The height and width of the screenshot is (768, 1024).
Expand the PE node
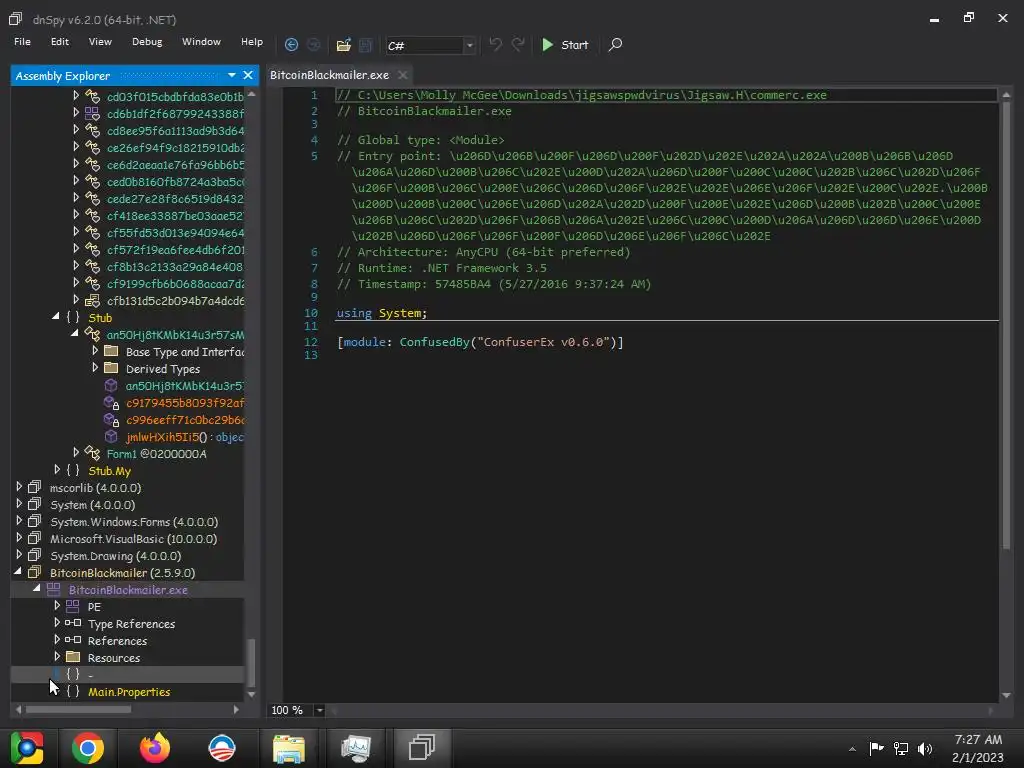[57, 605]
